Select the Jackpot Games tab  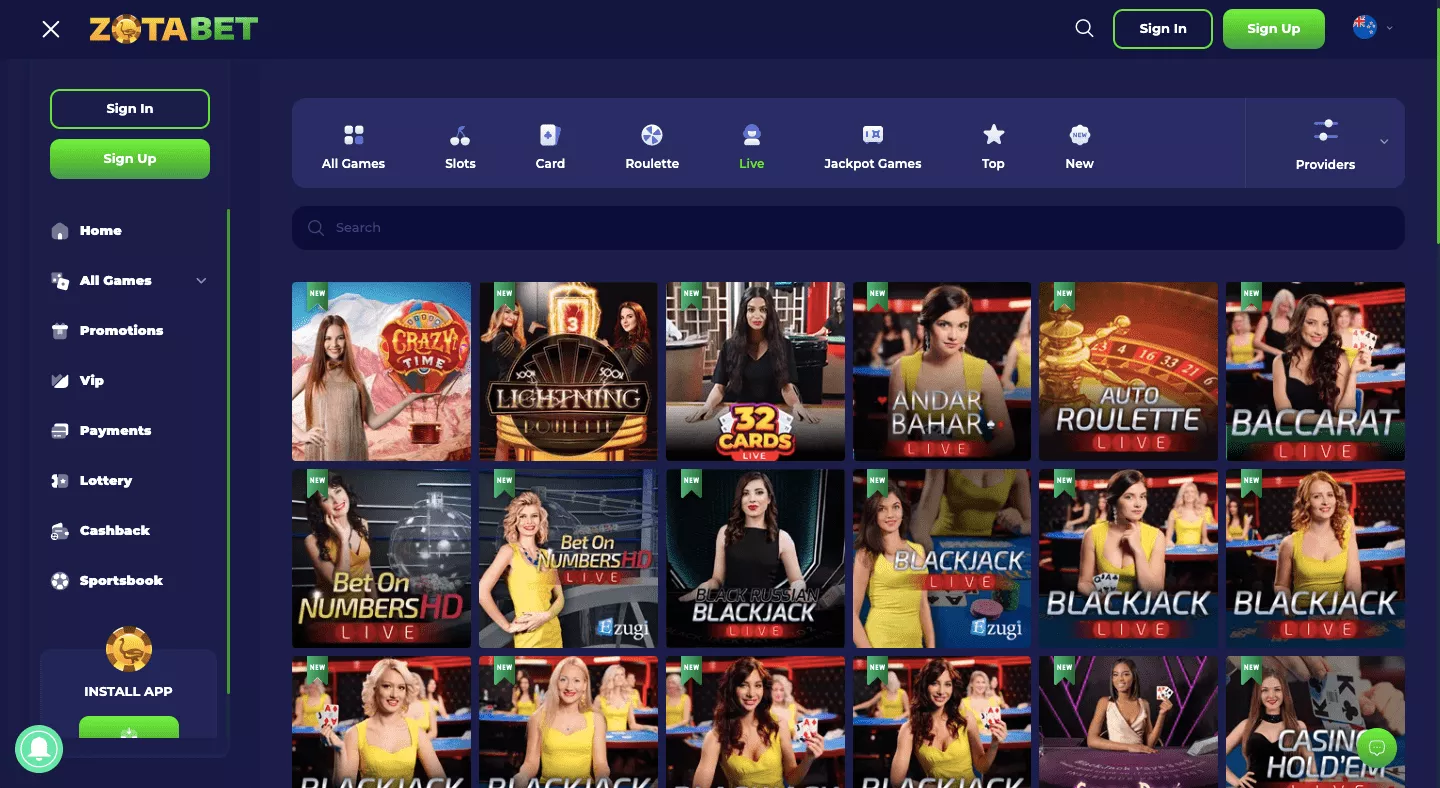point(872,146)
